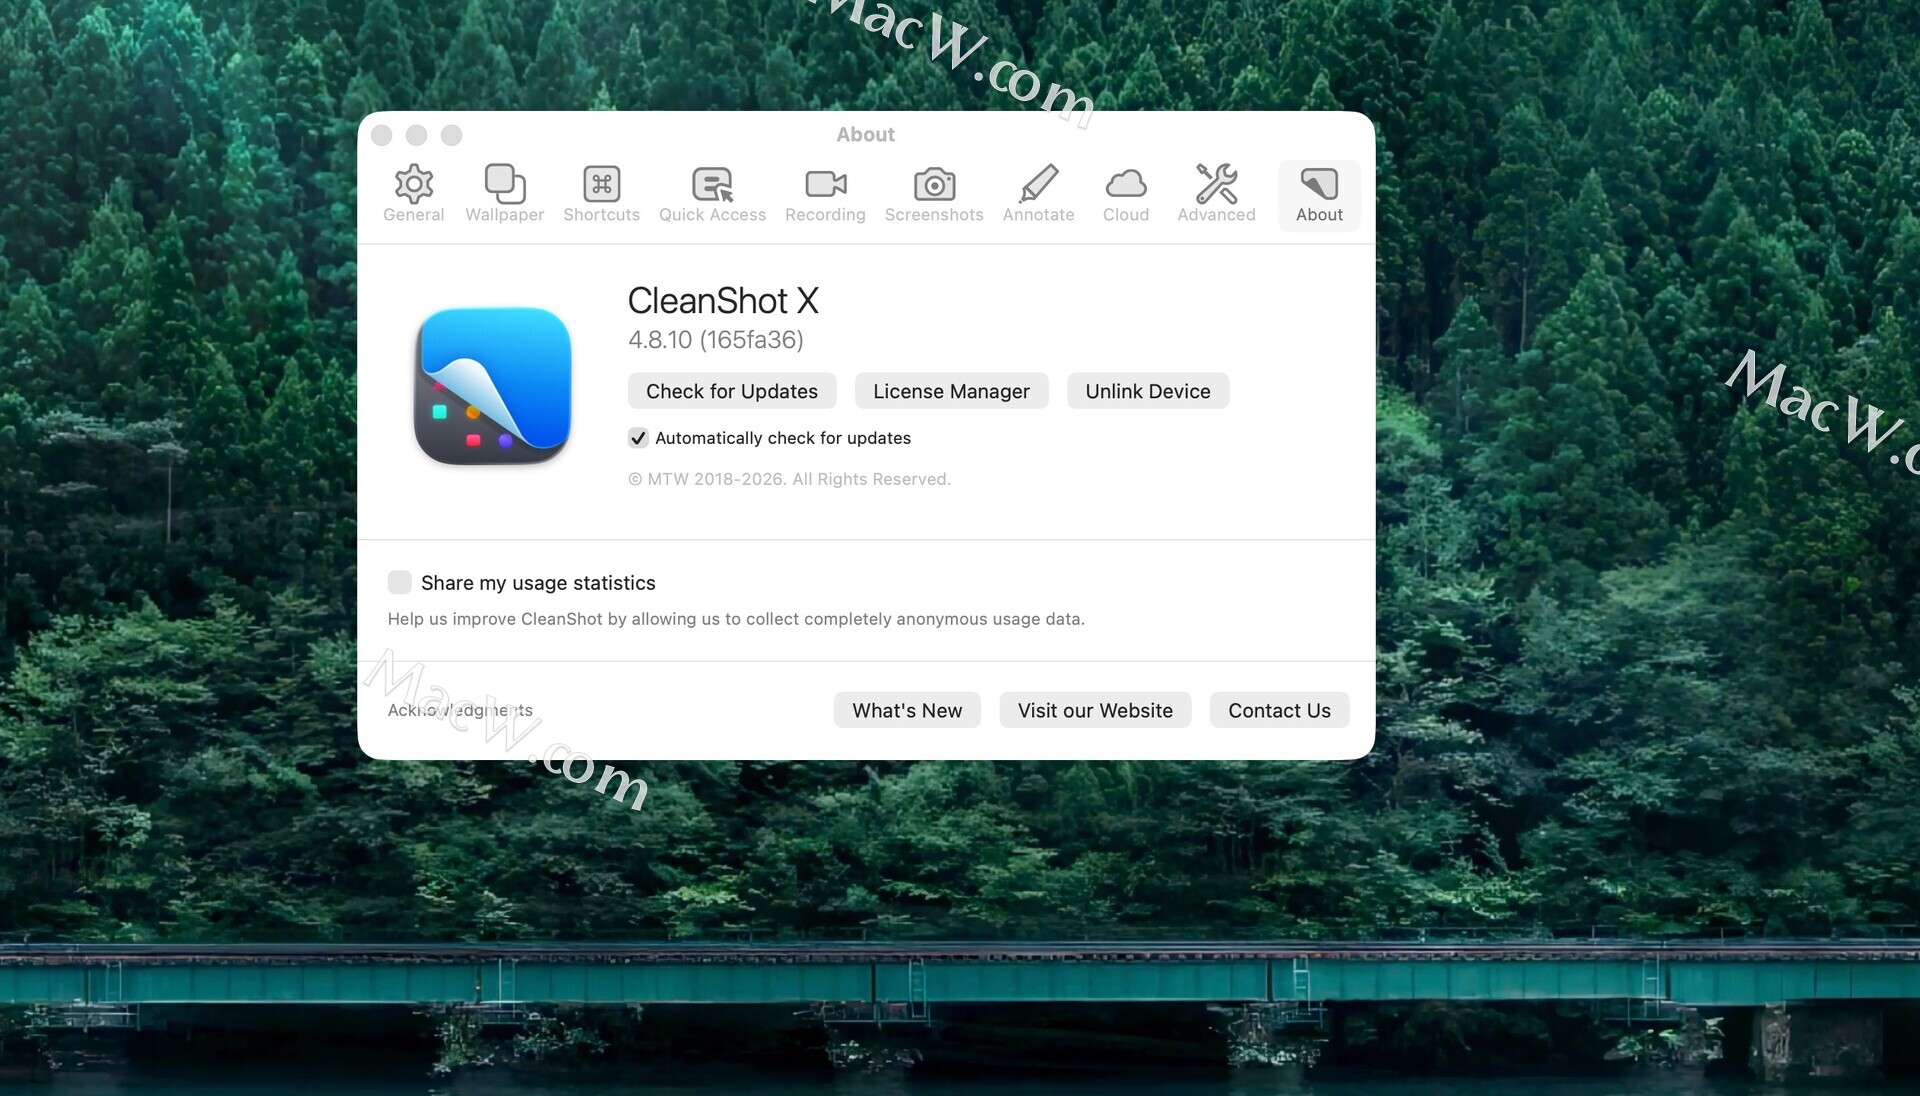This screenshot has height=1096, width=1920.
Task: Open the Recording camera pane
Action: coord(825,194)
